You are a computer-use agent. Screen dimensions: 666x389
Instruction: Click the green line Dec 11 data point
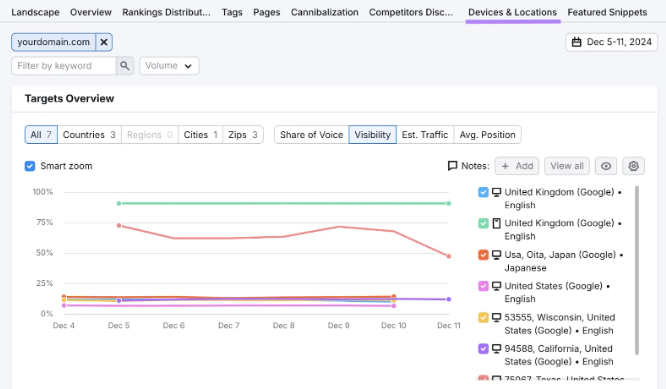point(449,203)
